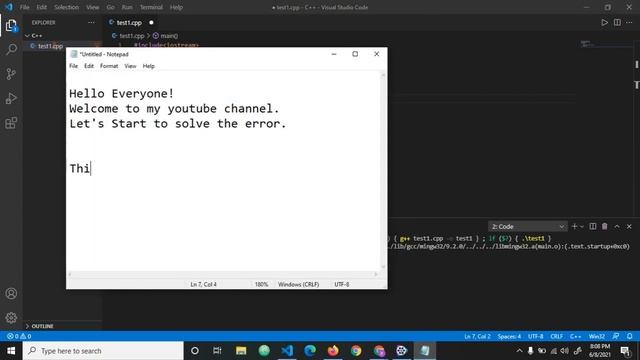
Task: Open VS Code Go menu
Action: 110,7
